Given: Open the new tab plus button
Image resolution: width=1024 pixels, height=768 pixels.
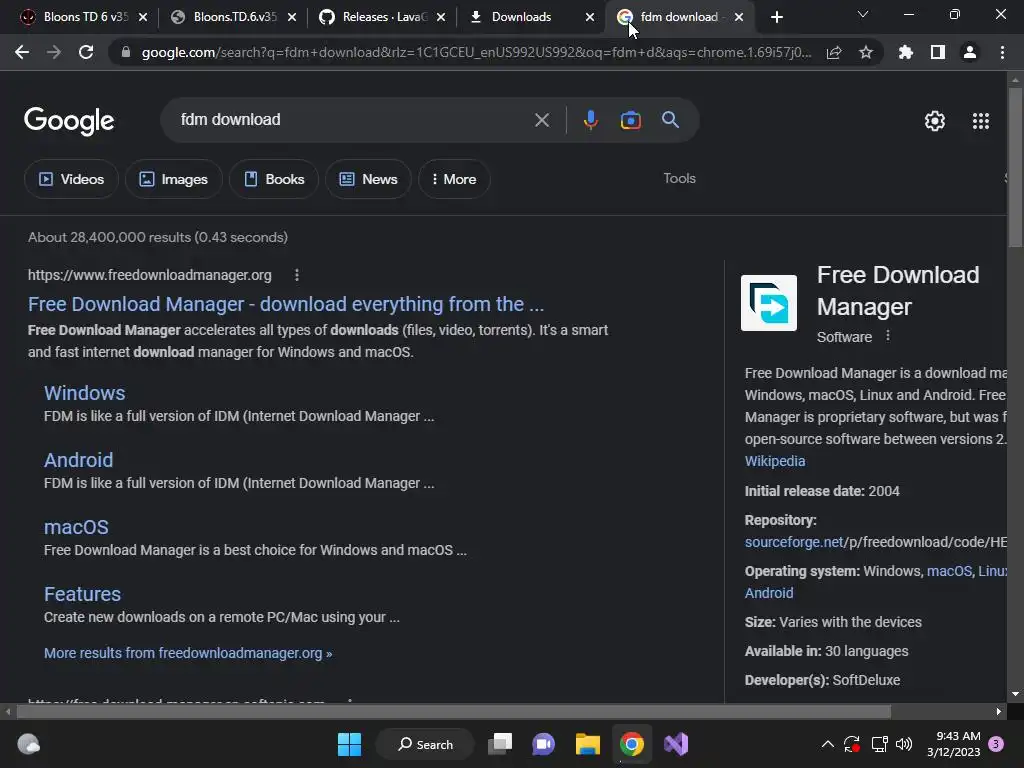Looking at the screenshot, I should coord(776,17).
